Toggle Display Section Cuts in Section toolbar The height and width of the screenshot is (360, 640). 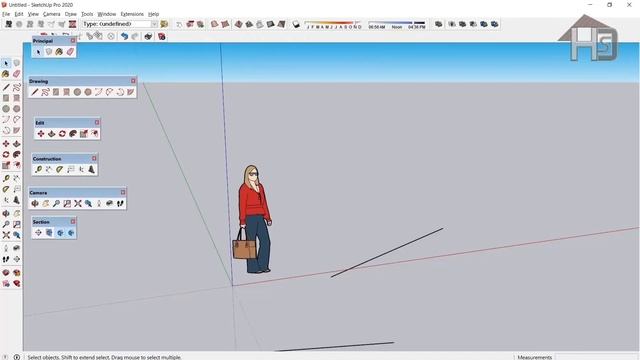click(60, 233)
